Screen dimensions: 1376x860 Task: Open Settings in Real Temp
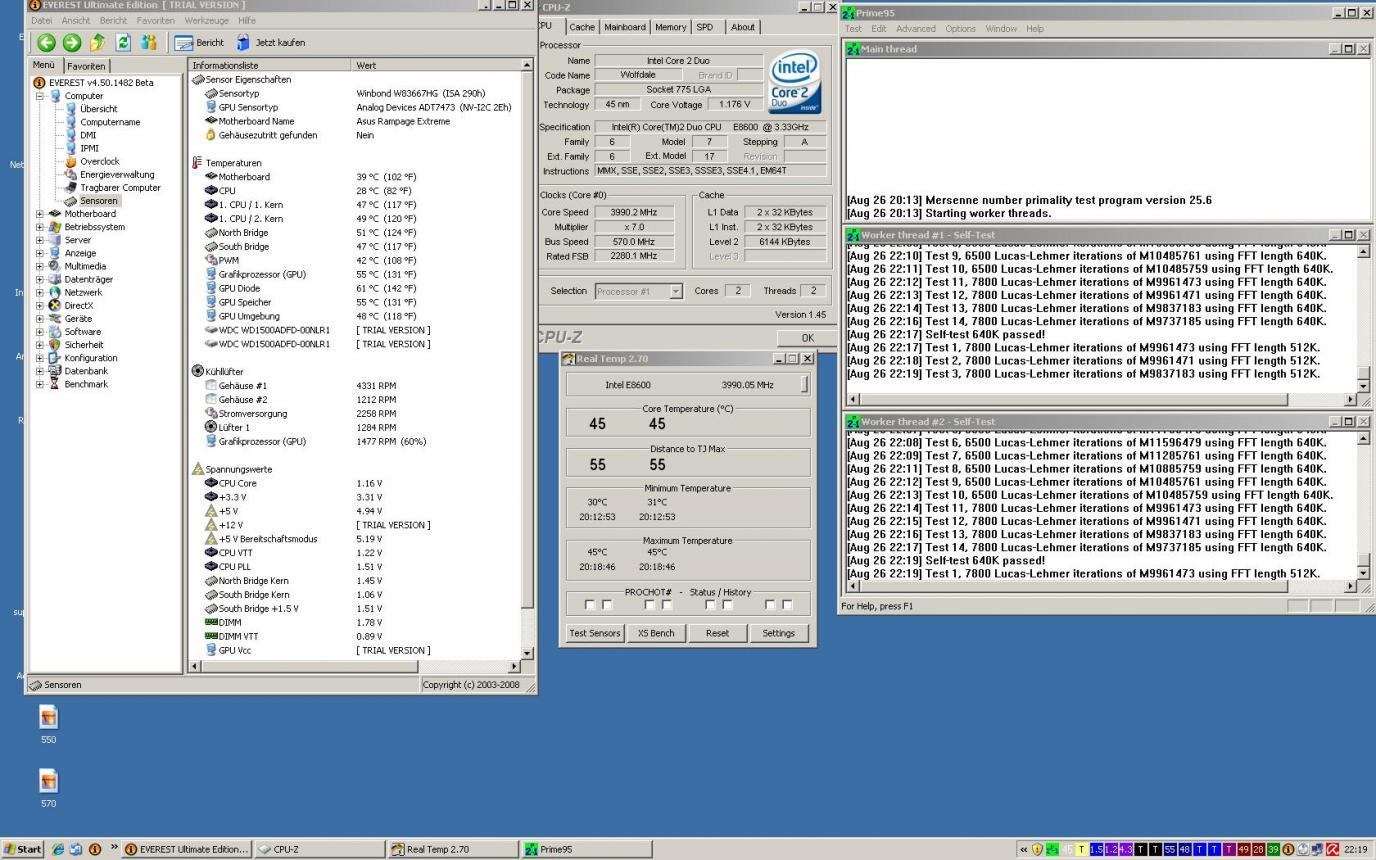click(778, 632)
